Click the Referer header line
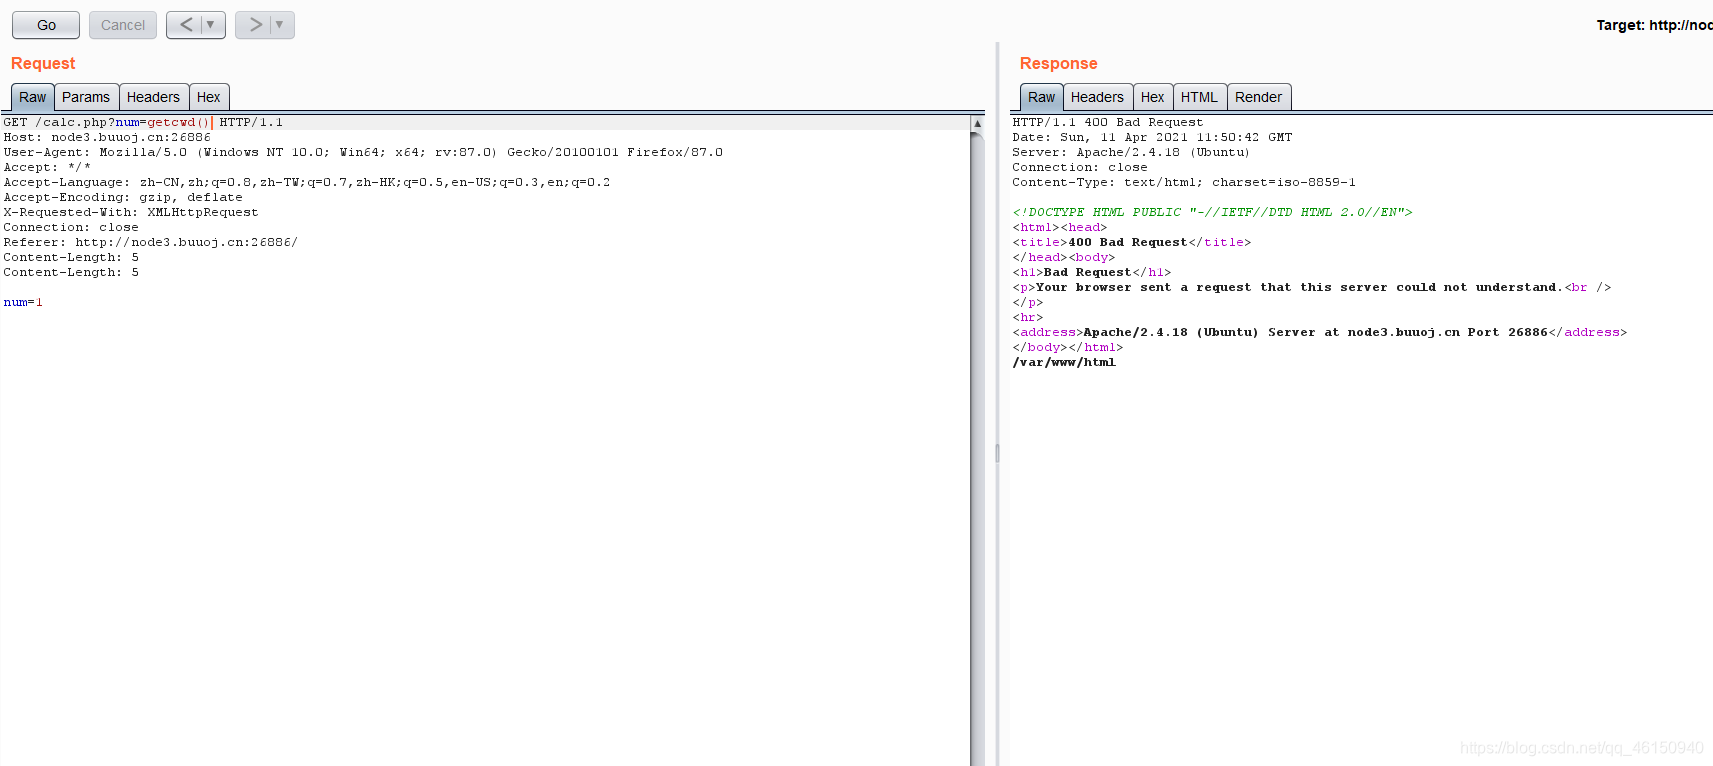The image size is (1713, 766). (151, 242)
